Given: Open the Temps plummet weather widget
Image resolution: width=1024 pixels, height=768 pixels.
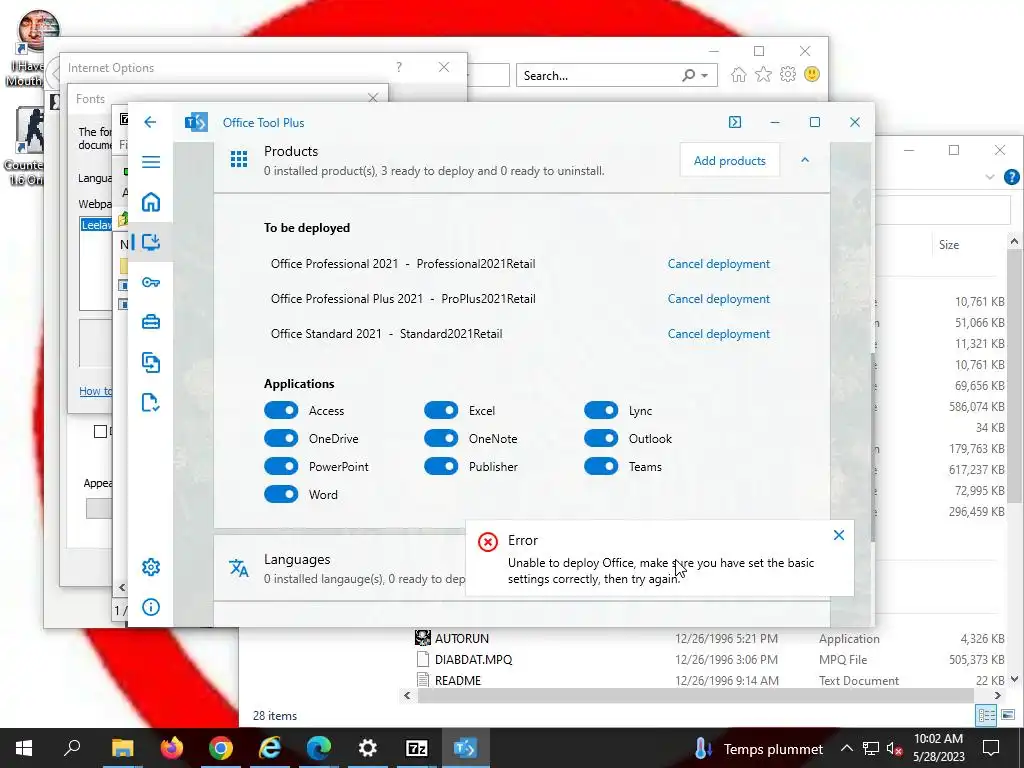Looking at the screenshot, I should [x=758, y=748].
